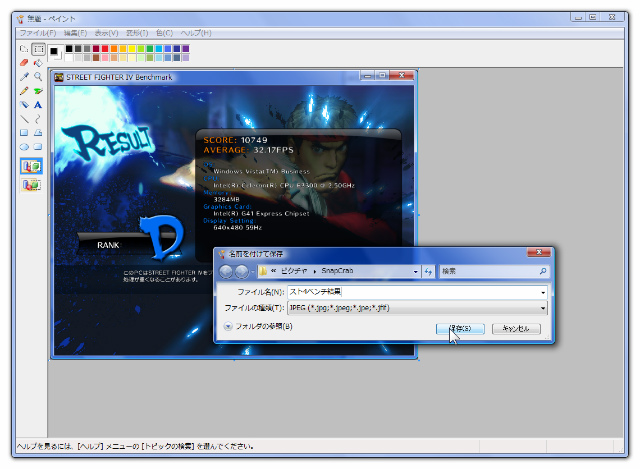Click SnapCrab in the address breadcrumb

337,271
